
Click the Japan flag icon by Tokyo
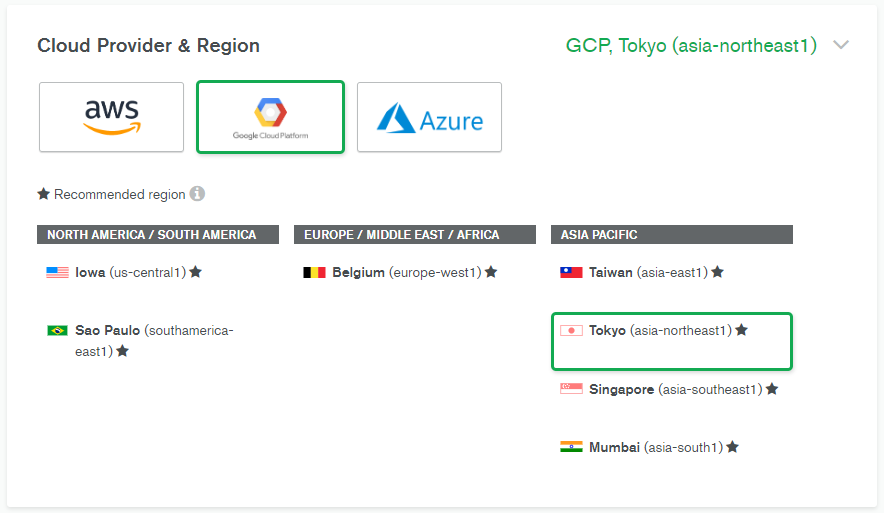[571, 330]
